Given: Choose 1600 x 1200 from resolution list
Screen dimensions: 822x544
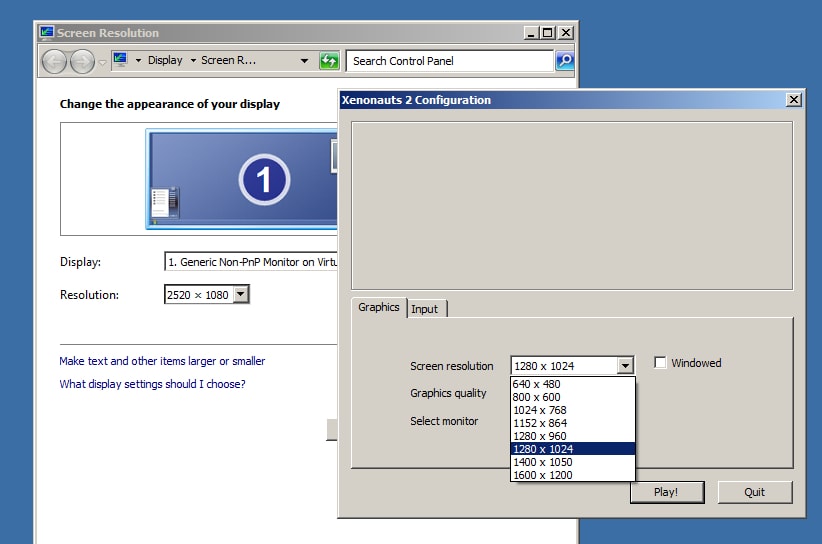Looking at the screenshot, I should 572,475.
